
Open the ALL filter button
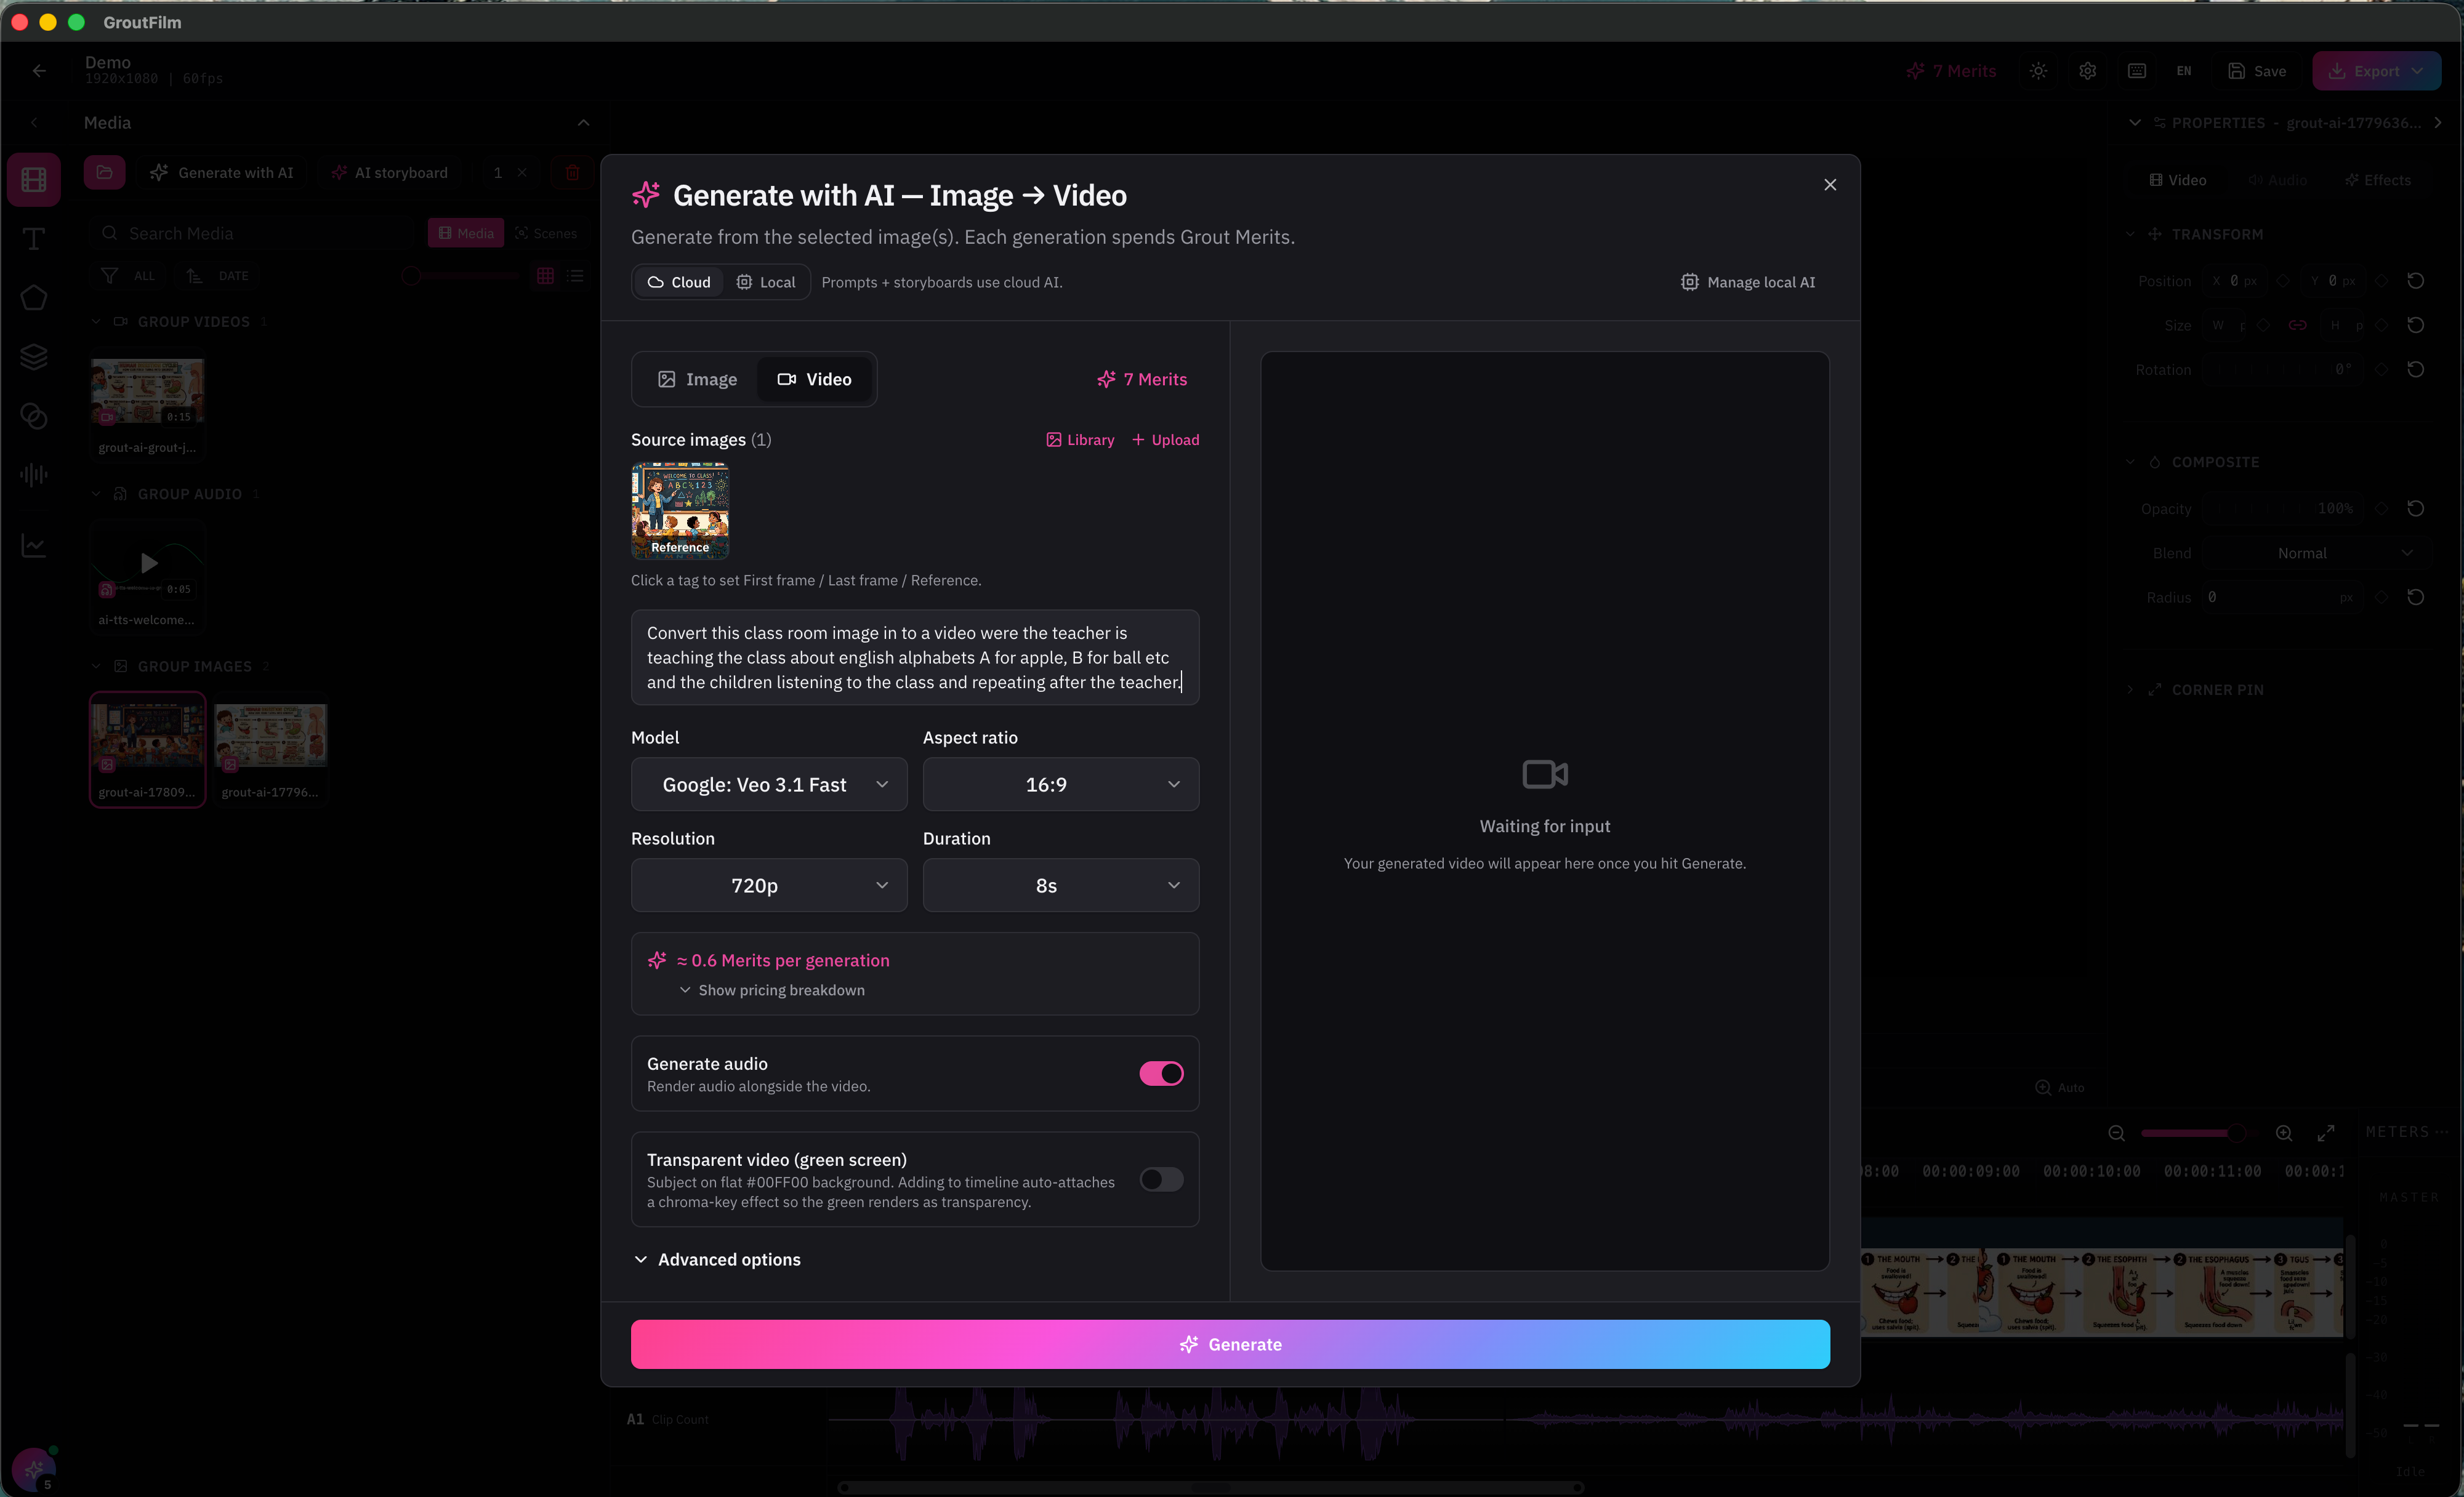tap(130, 276)
